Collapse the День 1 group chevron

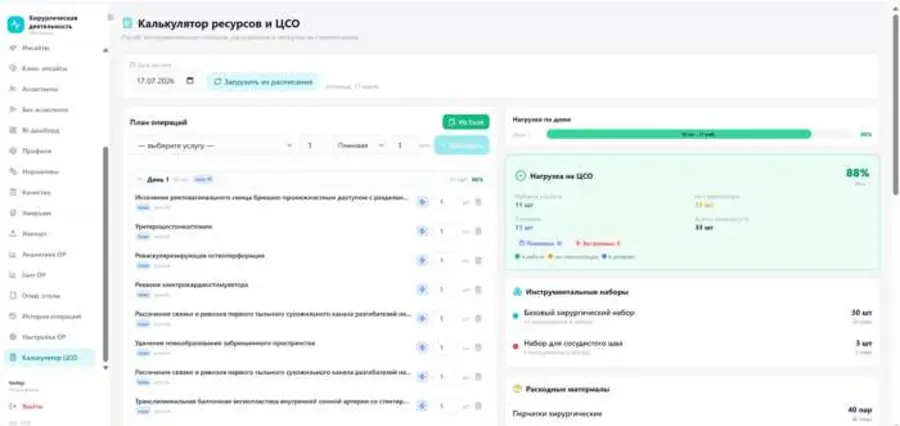pyautogui.click(x=139, y=180)
